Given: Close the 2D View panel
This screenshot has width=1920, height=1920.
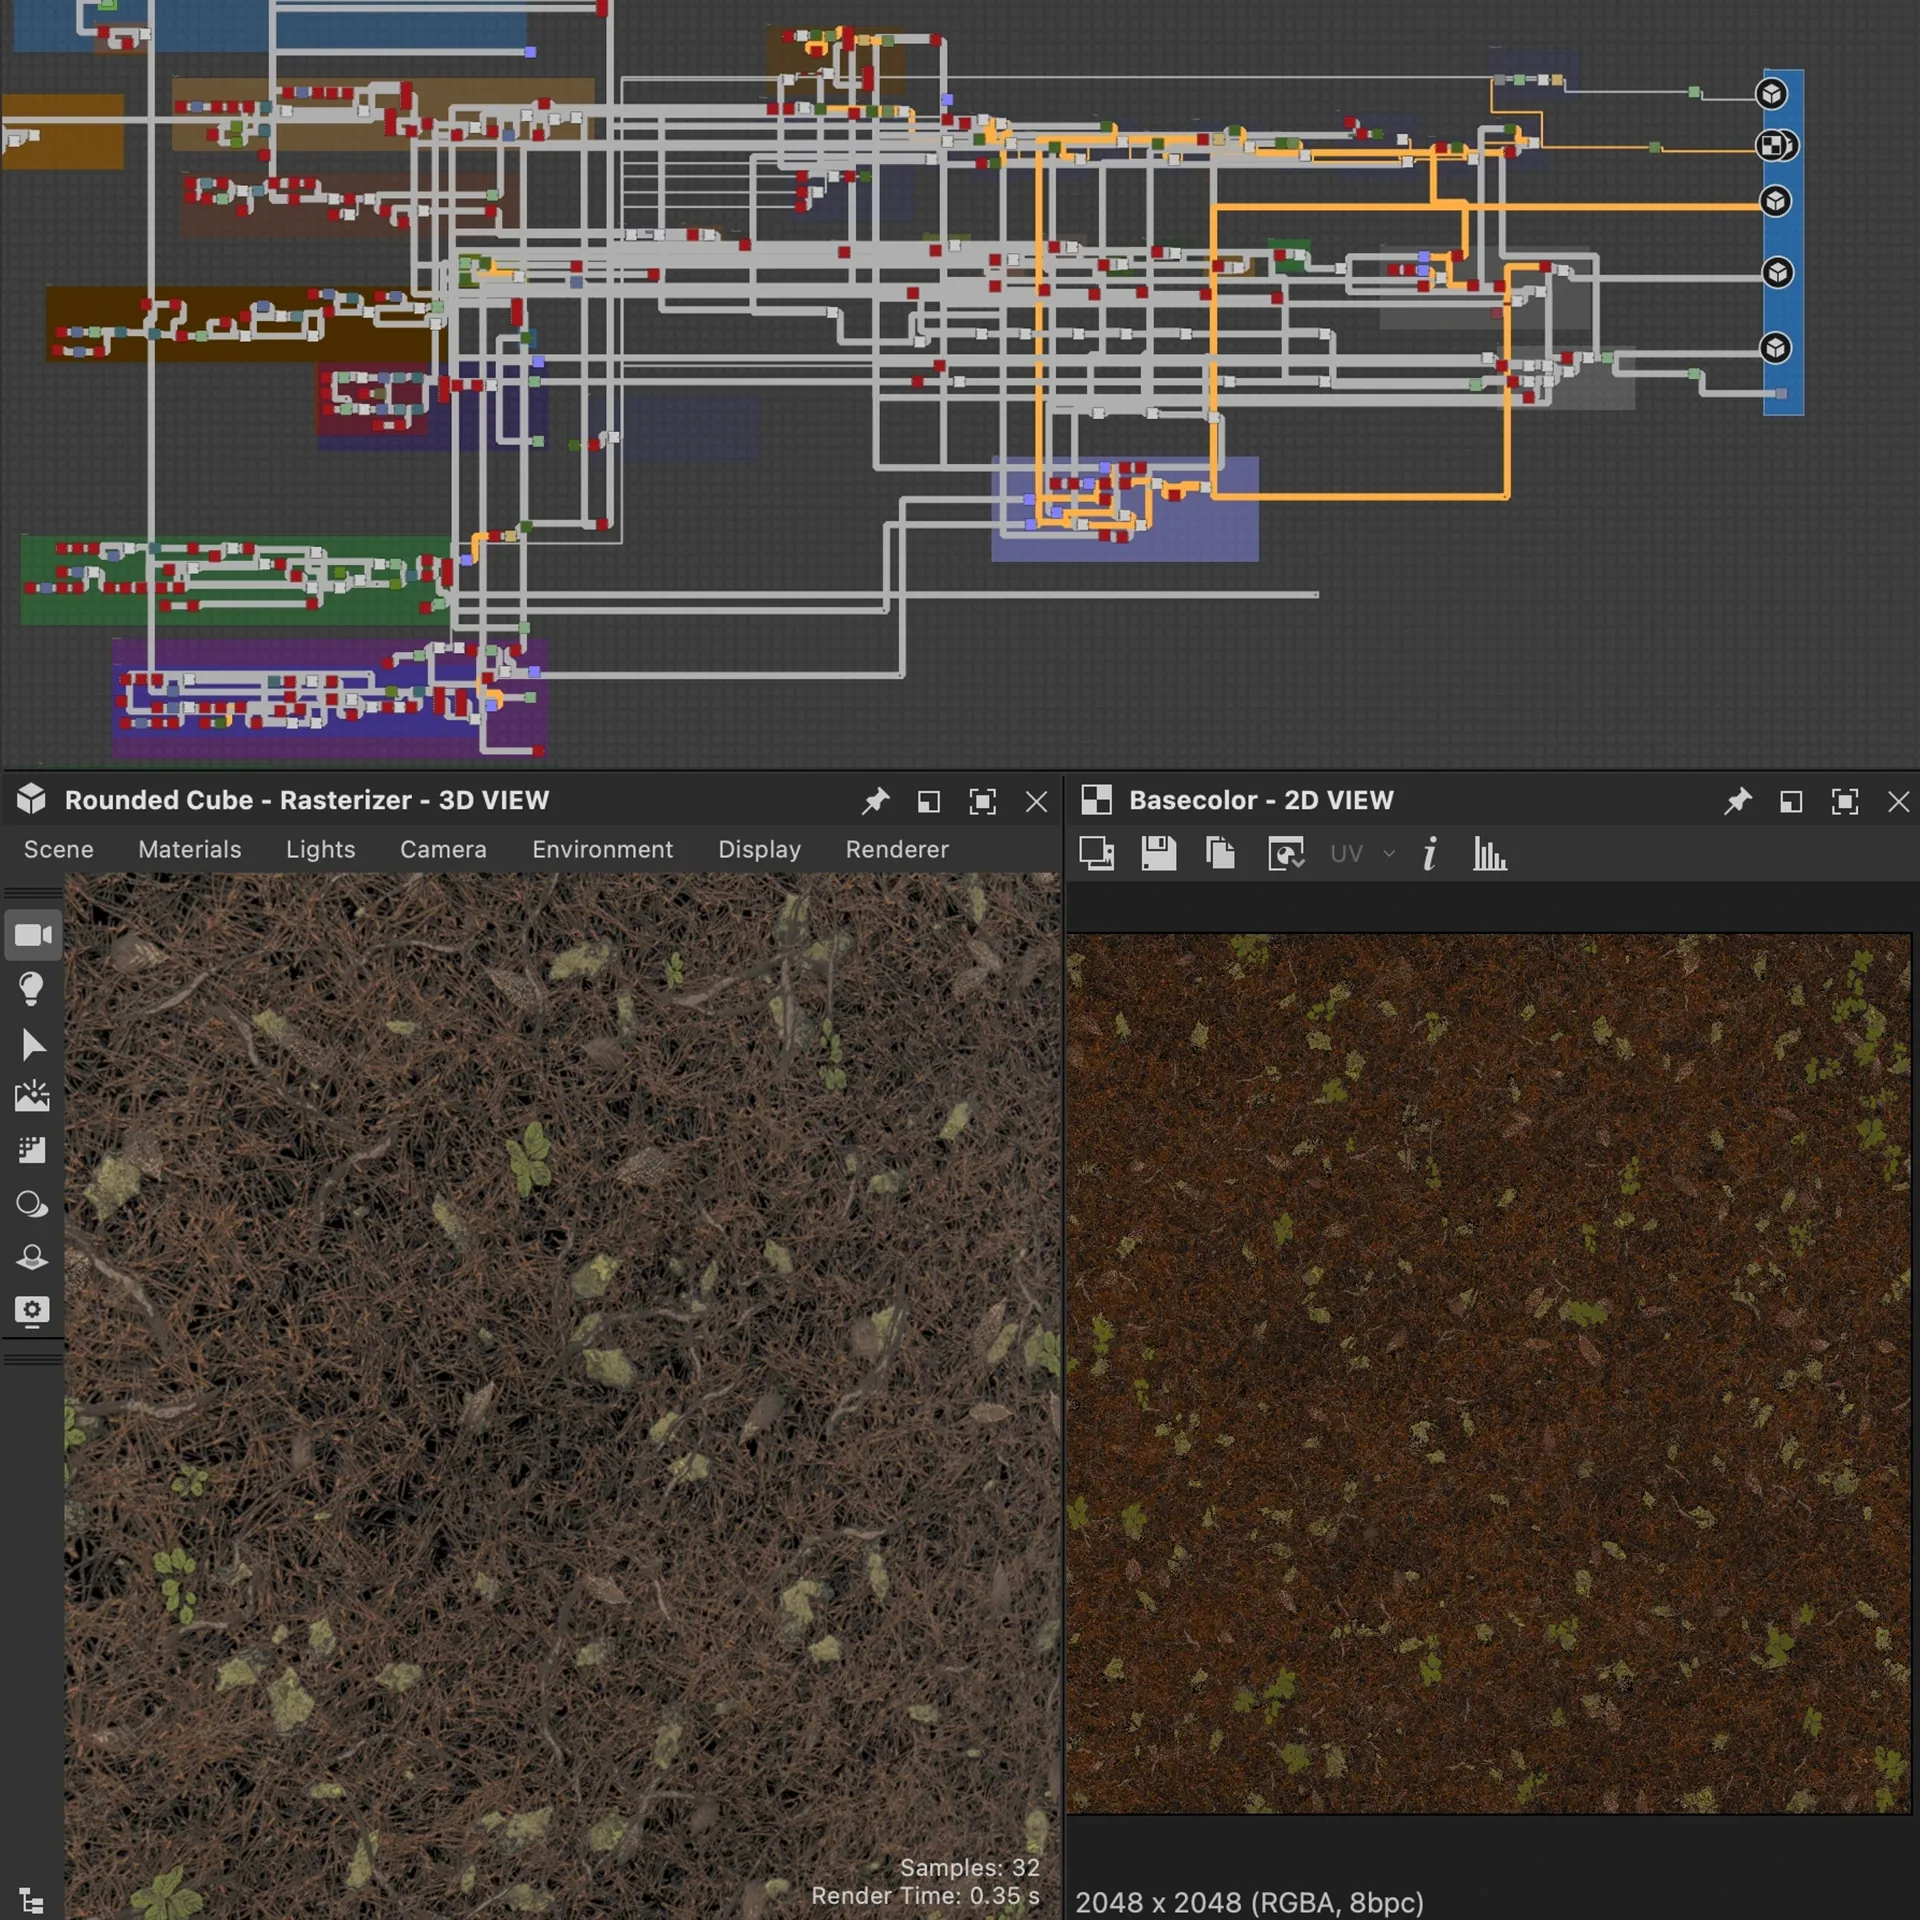Looking at the screenshot, I should (1898, 801).
